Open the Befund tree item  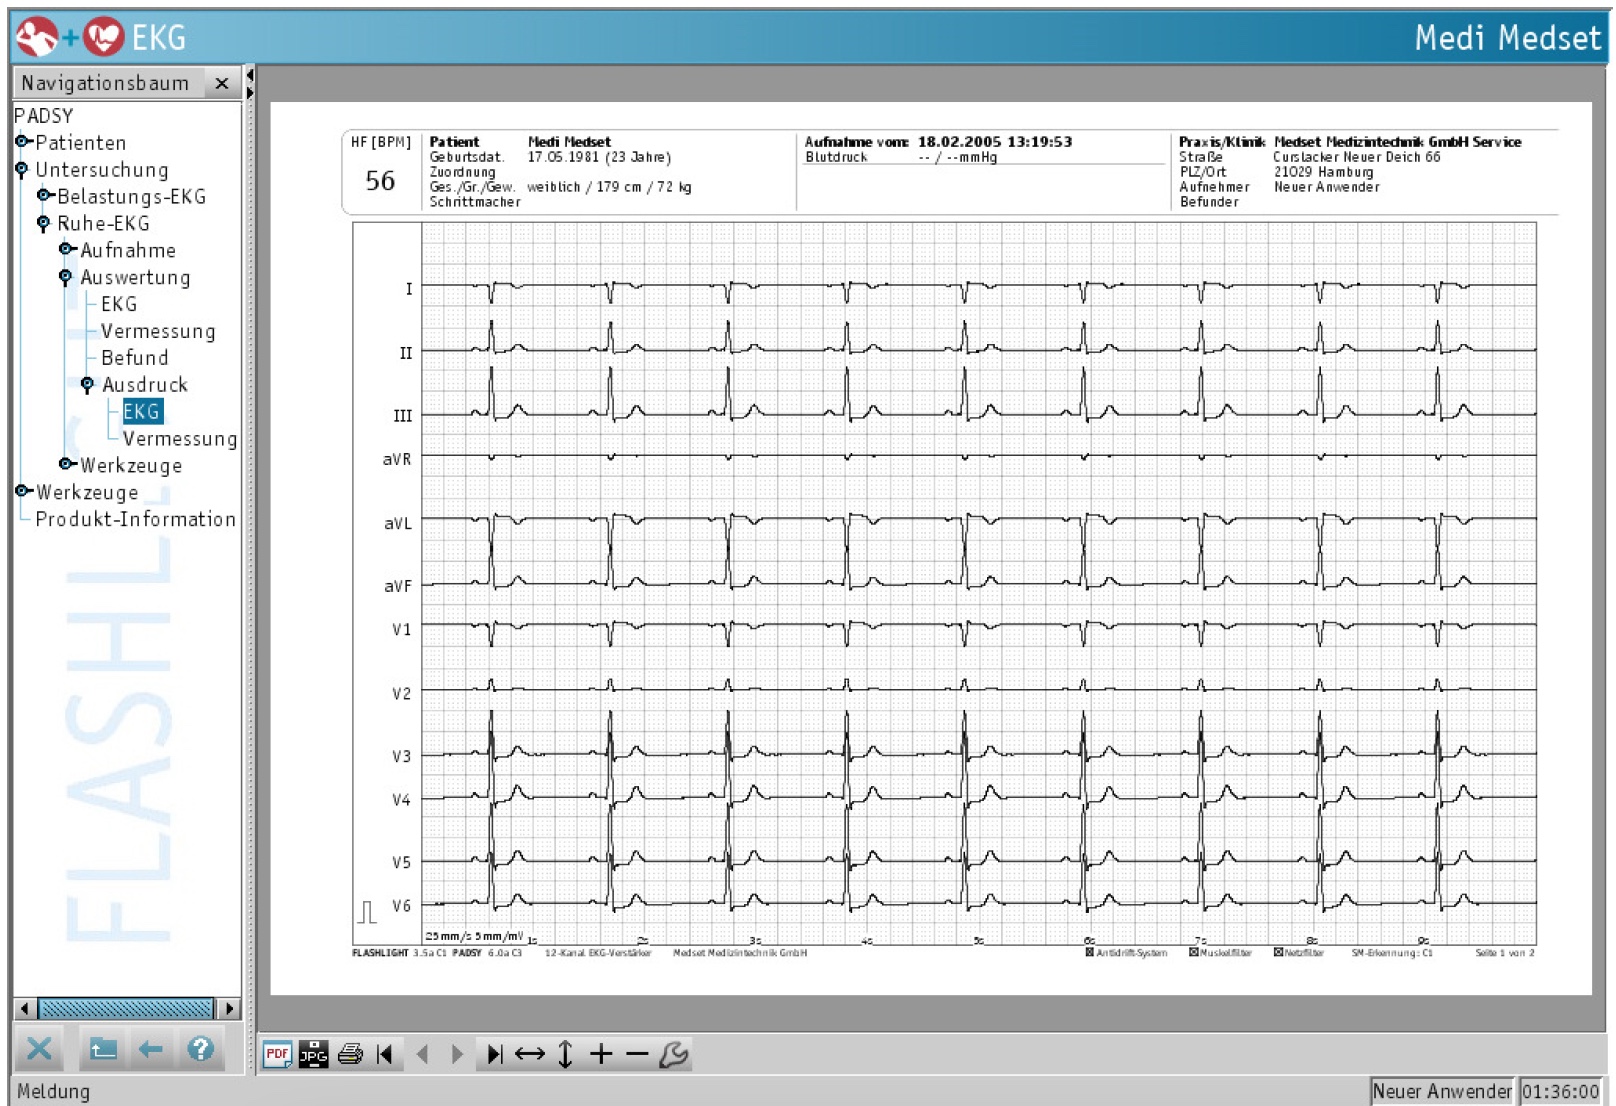pos(135,358)
